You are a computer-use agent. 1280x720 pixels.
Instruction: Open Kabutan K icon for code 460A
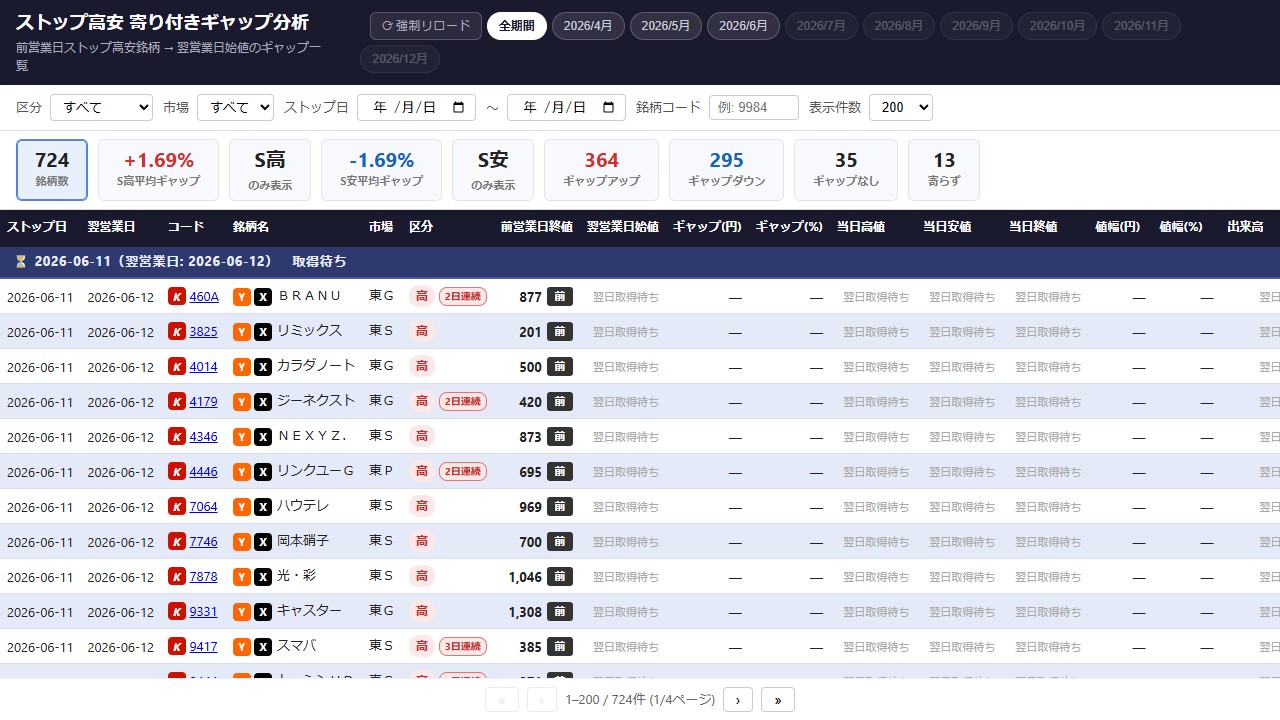(177, 296)
